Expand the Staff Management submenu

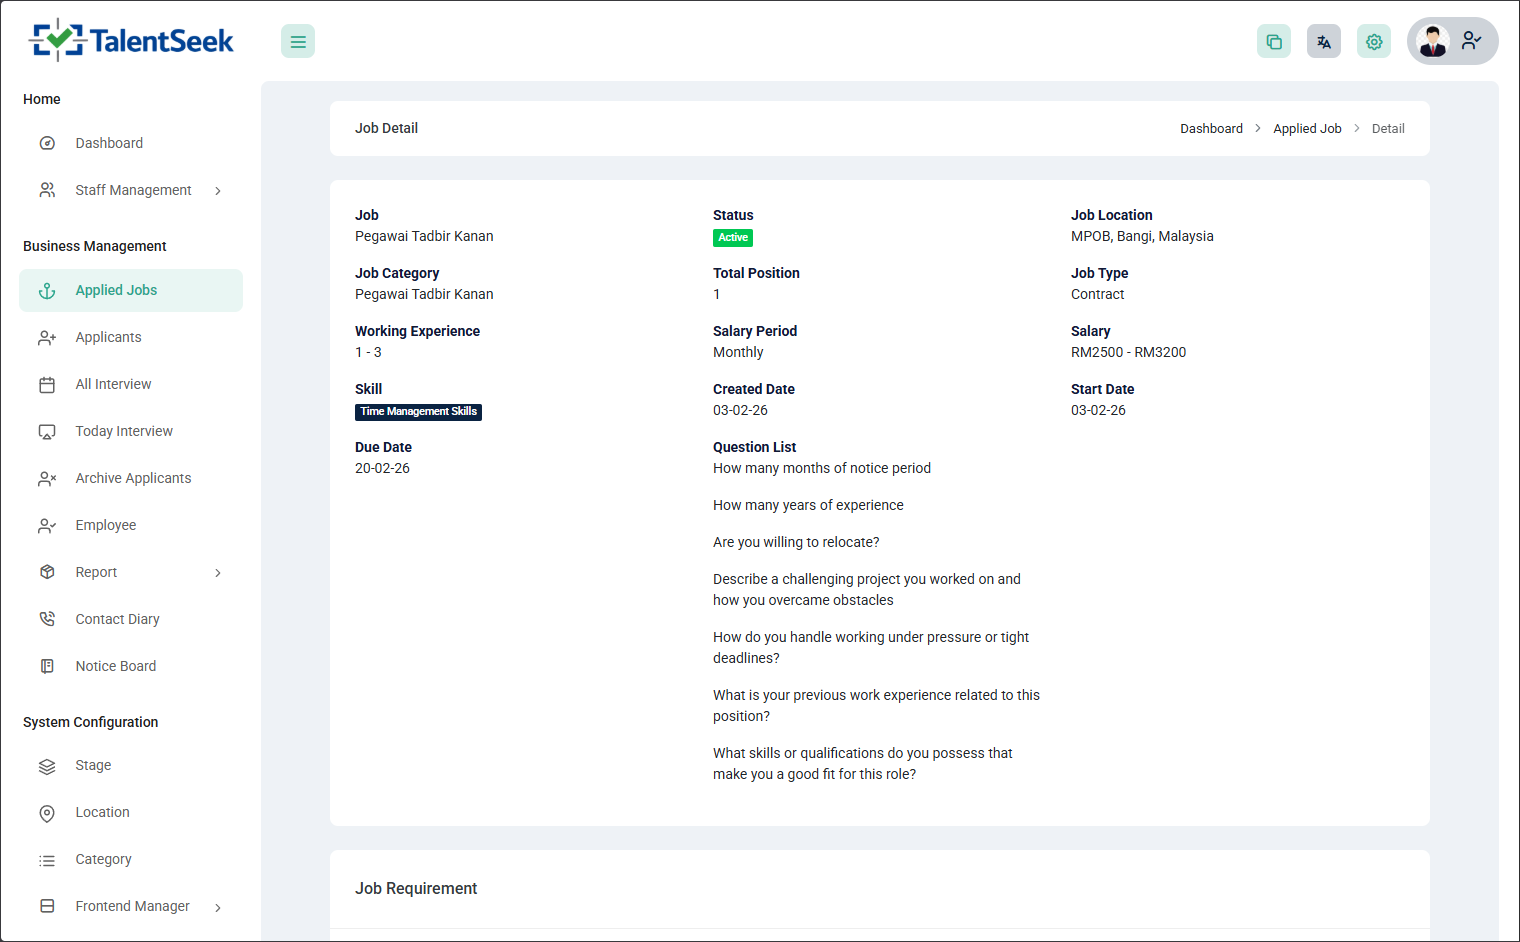(218, 191)
